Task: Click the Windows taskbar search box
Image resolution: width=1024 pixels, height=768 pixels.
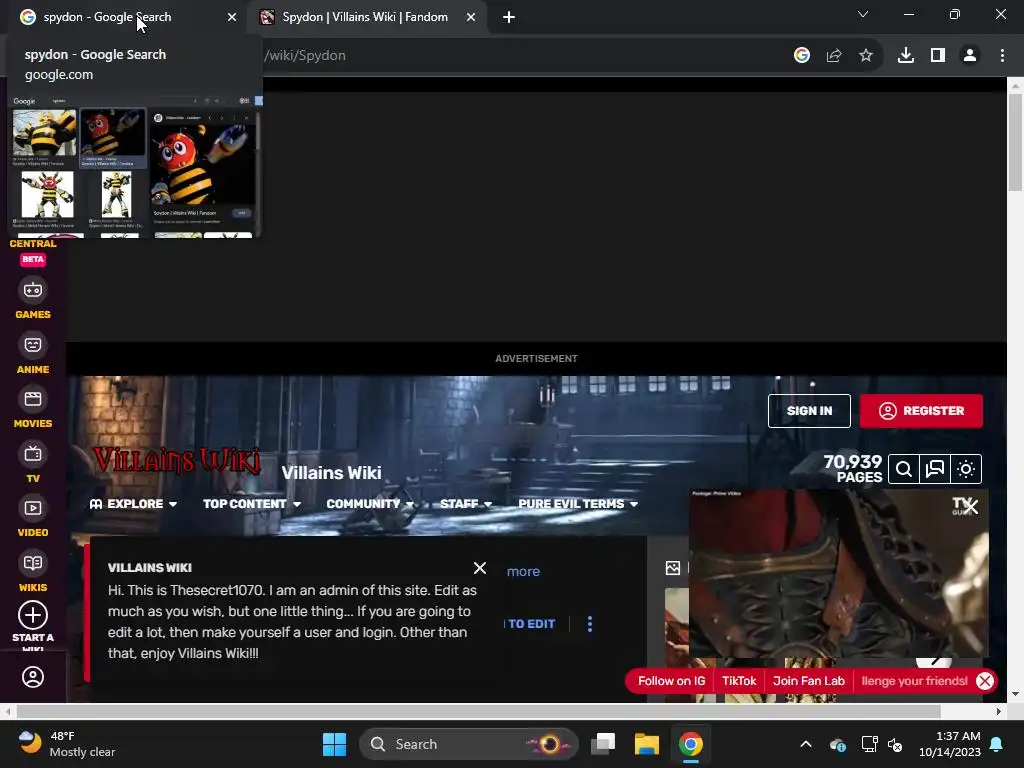Action: pyautogui.click(x=469, y=744)
